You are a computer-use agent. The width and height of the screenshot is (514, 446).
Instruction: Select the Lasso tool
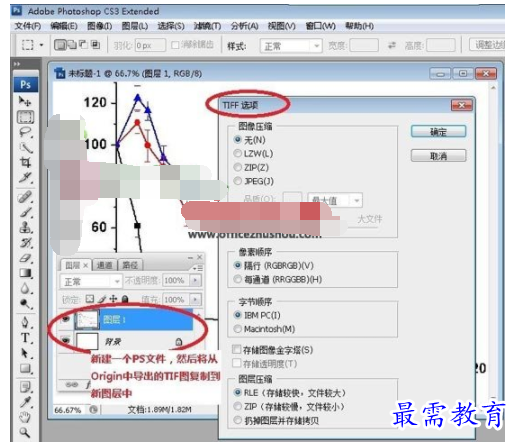pos(25,132)
